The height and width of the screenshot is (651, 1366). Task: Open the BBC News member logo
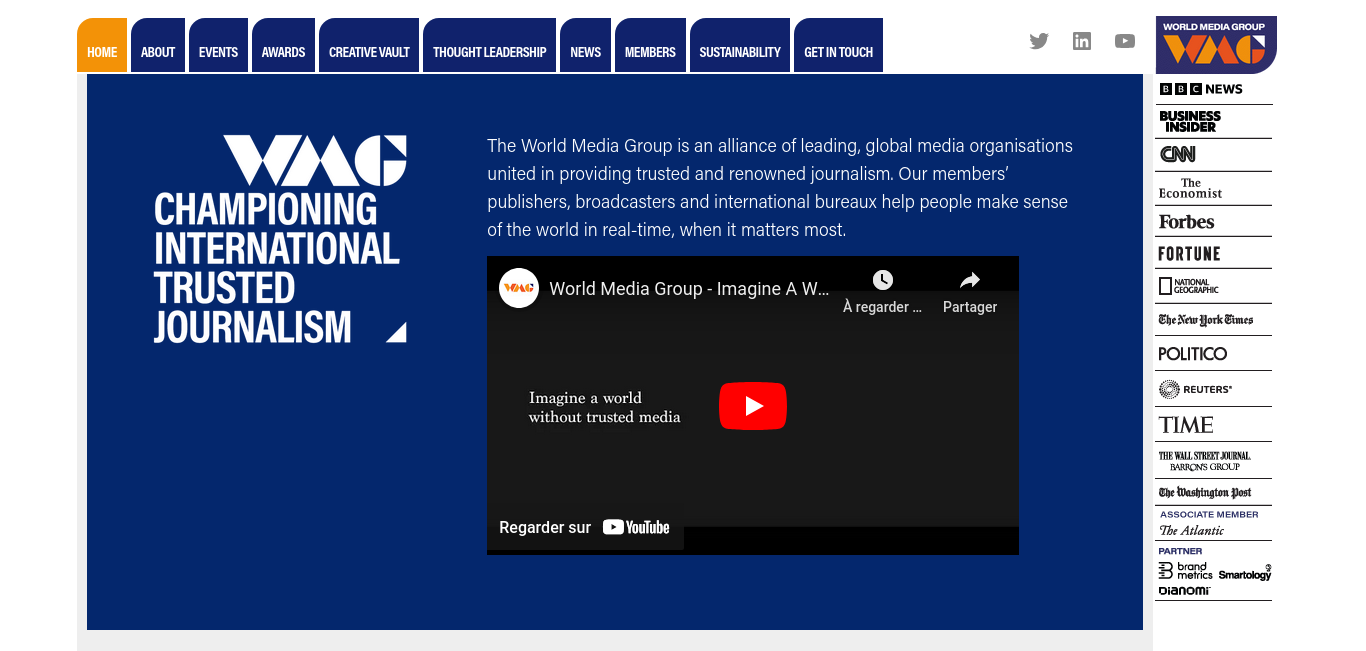[1201, 89]
